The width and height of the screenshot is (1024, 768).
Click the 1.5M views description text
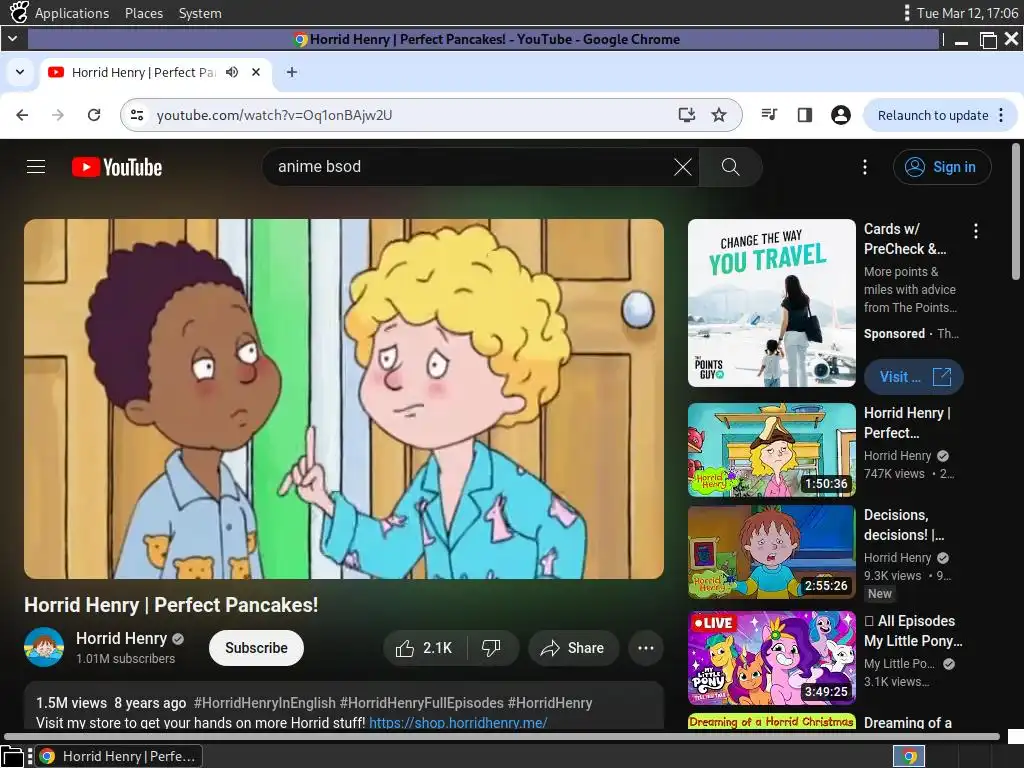click(x=71, y=703)
